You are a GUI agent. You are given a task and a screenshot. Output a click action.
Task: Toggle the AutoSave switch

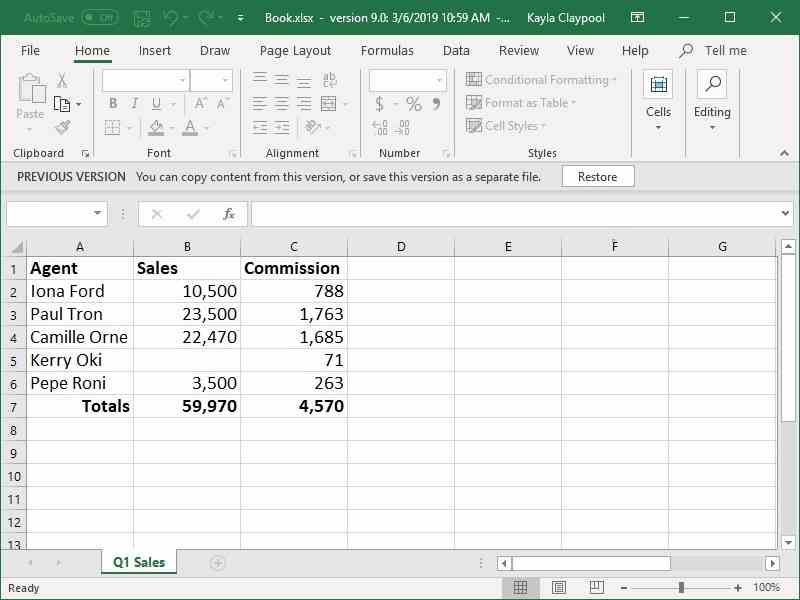pyautogui.click(x=99, y=18)
